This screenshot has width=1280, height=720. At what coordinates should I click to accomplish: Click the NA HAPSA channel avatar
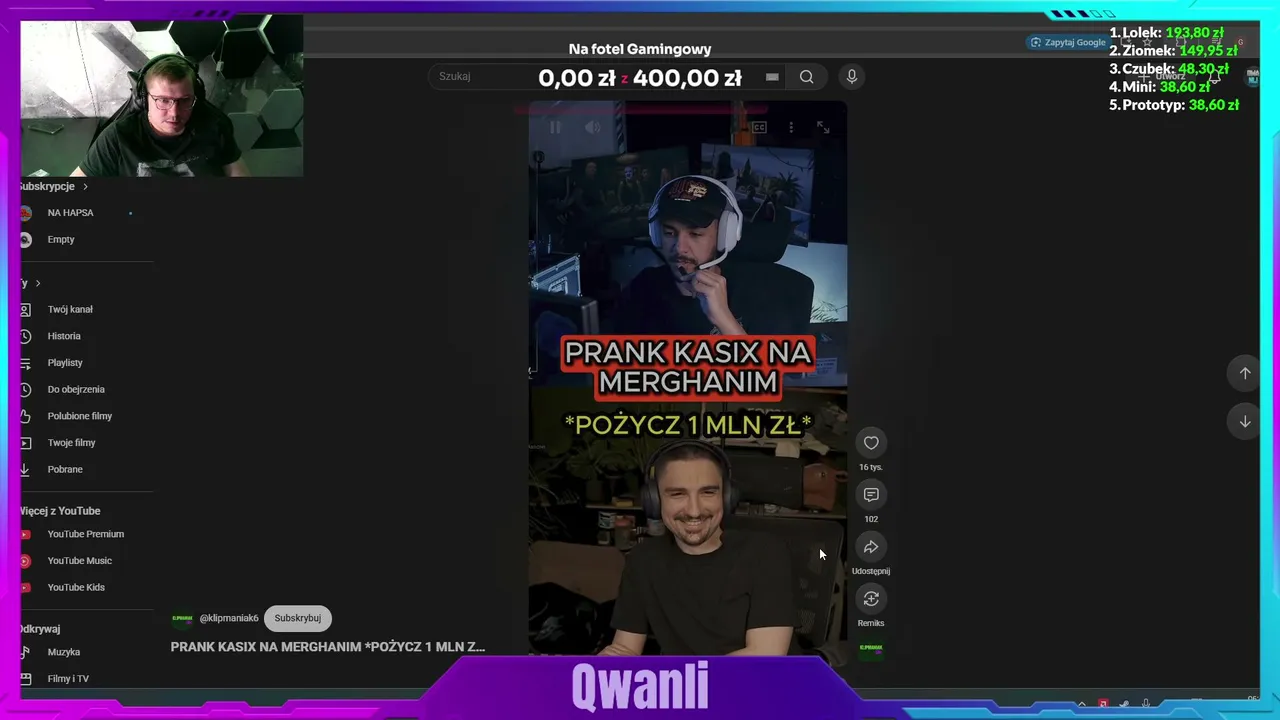[25, 213]
